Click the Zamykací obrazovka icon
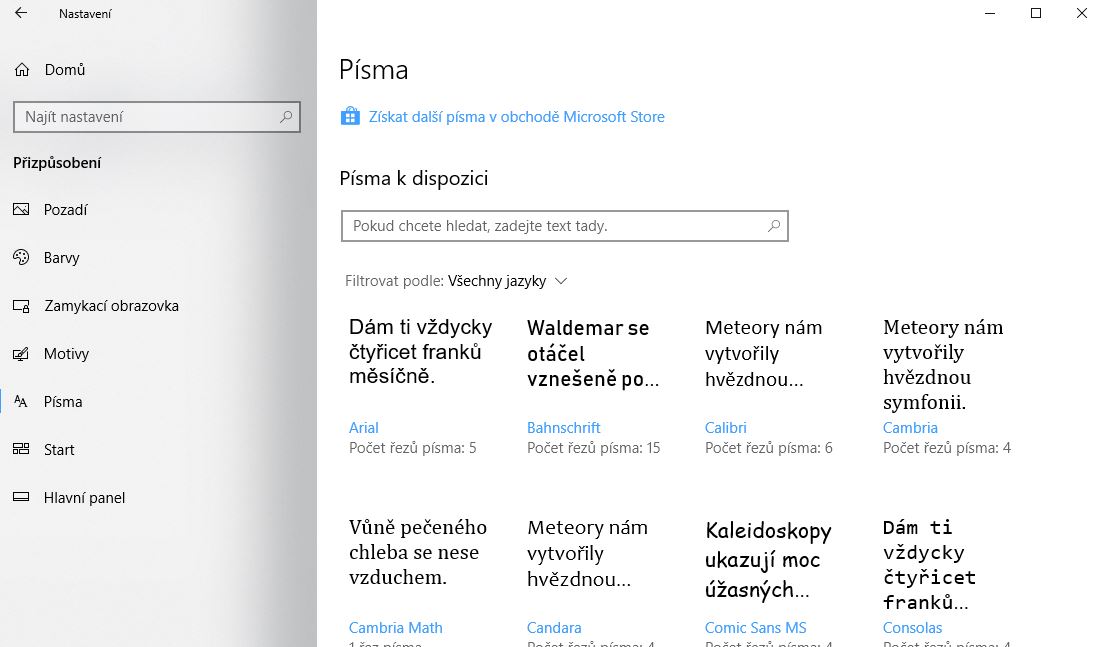Image resolution: width=1104 pixels, height=647 pixels. click(21, 306)
